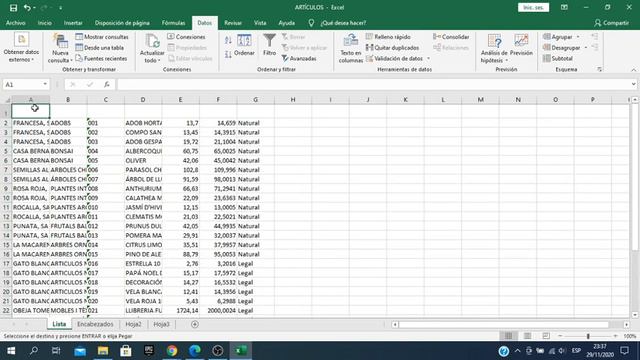The width and height of the screenshot is (640, 360).
Task: Switch to Normal view in status bar
Action: coord(508,336)
